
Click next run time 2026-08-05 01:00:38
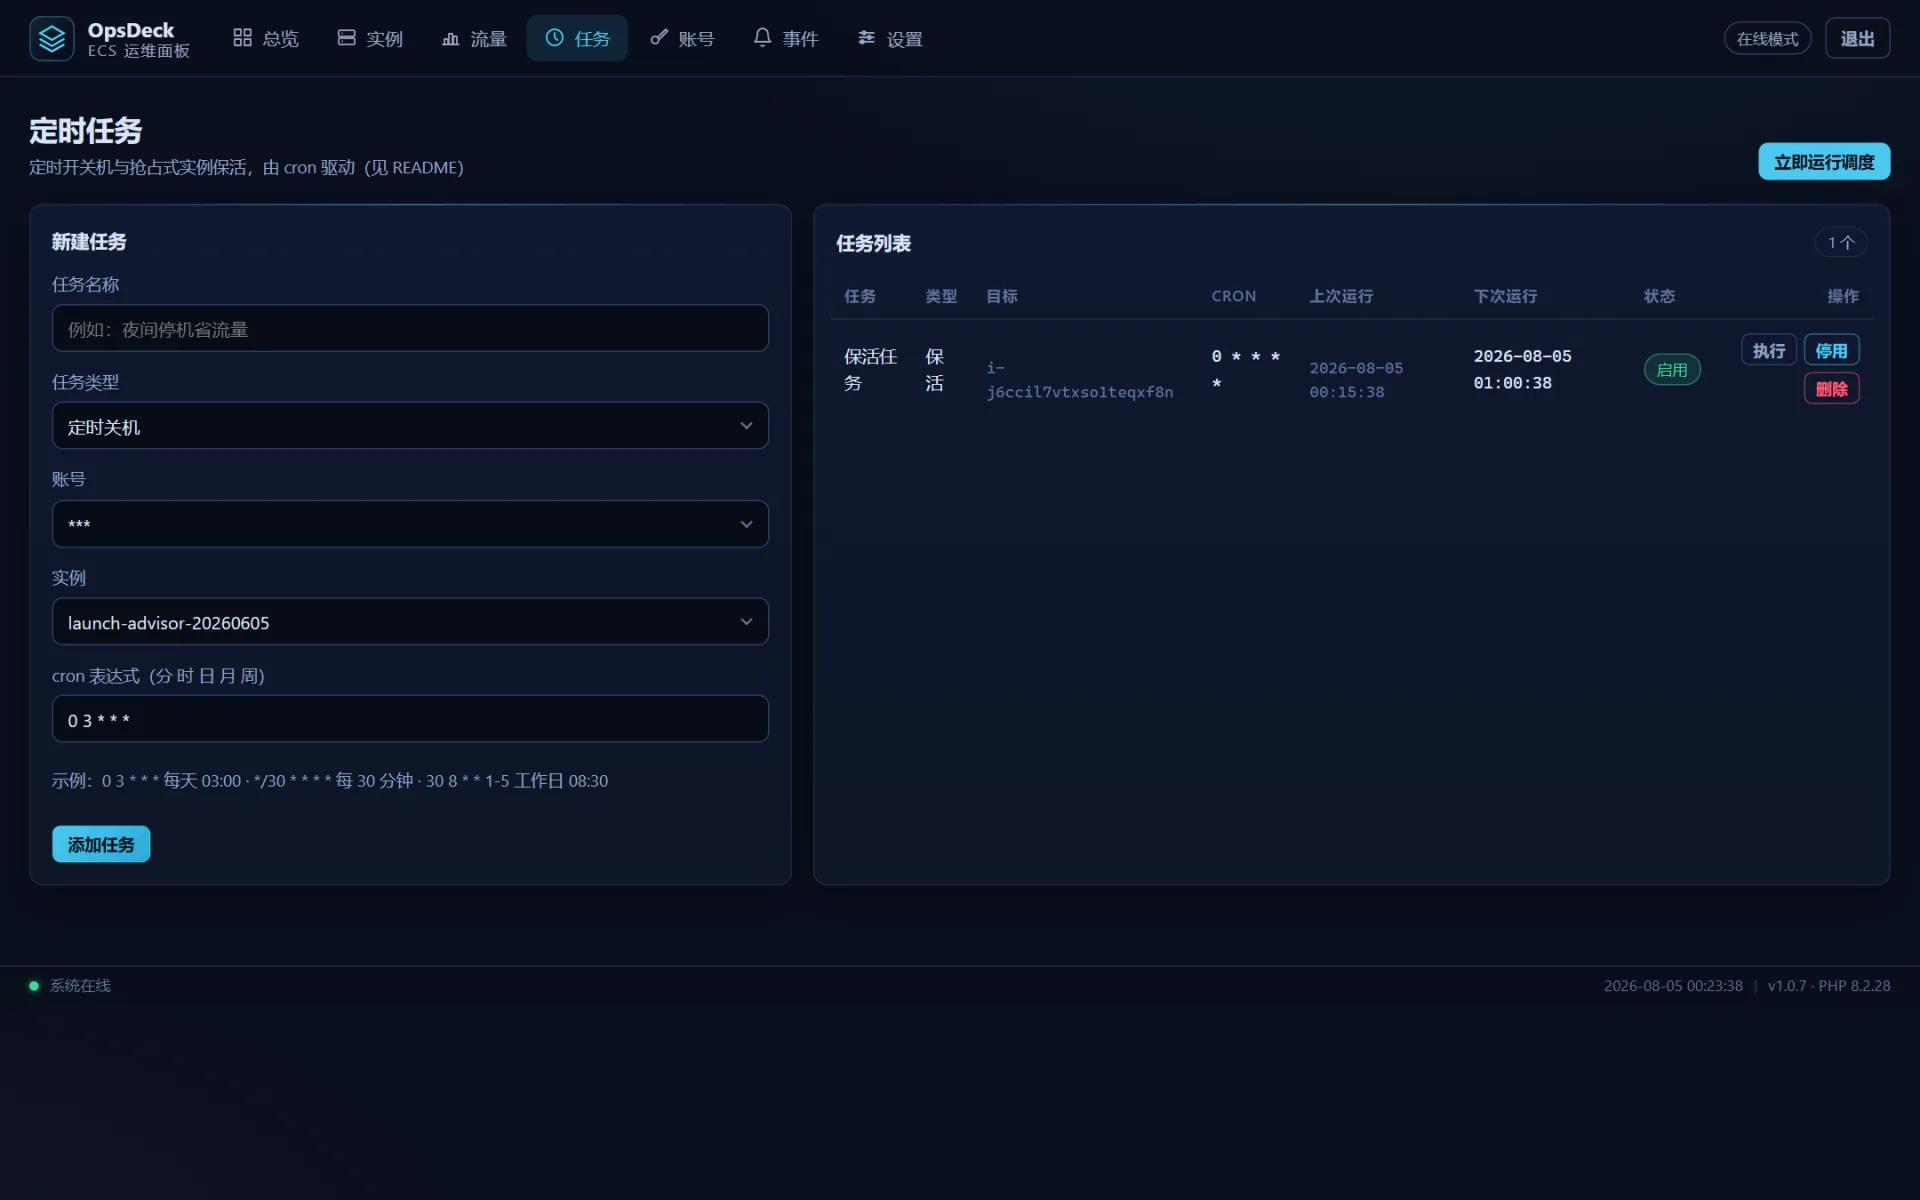pyautogui.click(x=1522, y=369)
